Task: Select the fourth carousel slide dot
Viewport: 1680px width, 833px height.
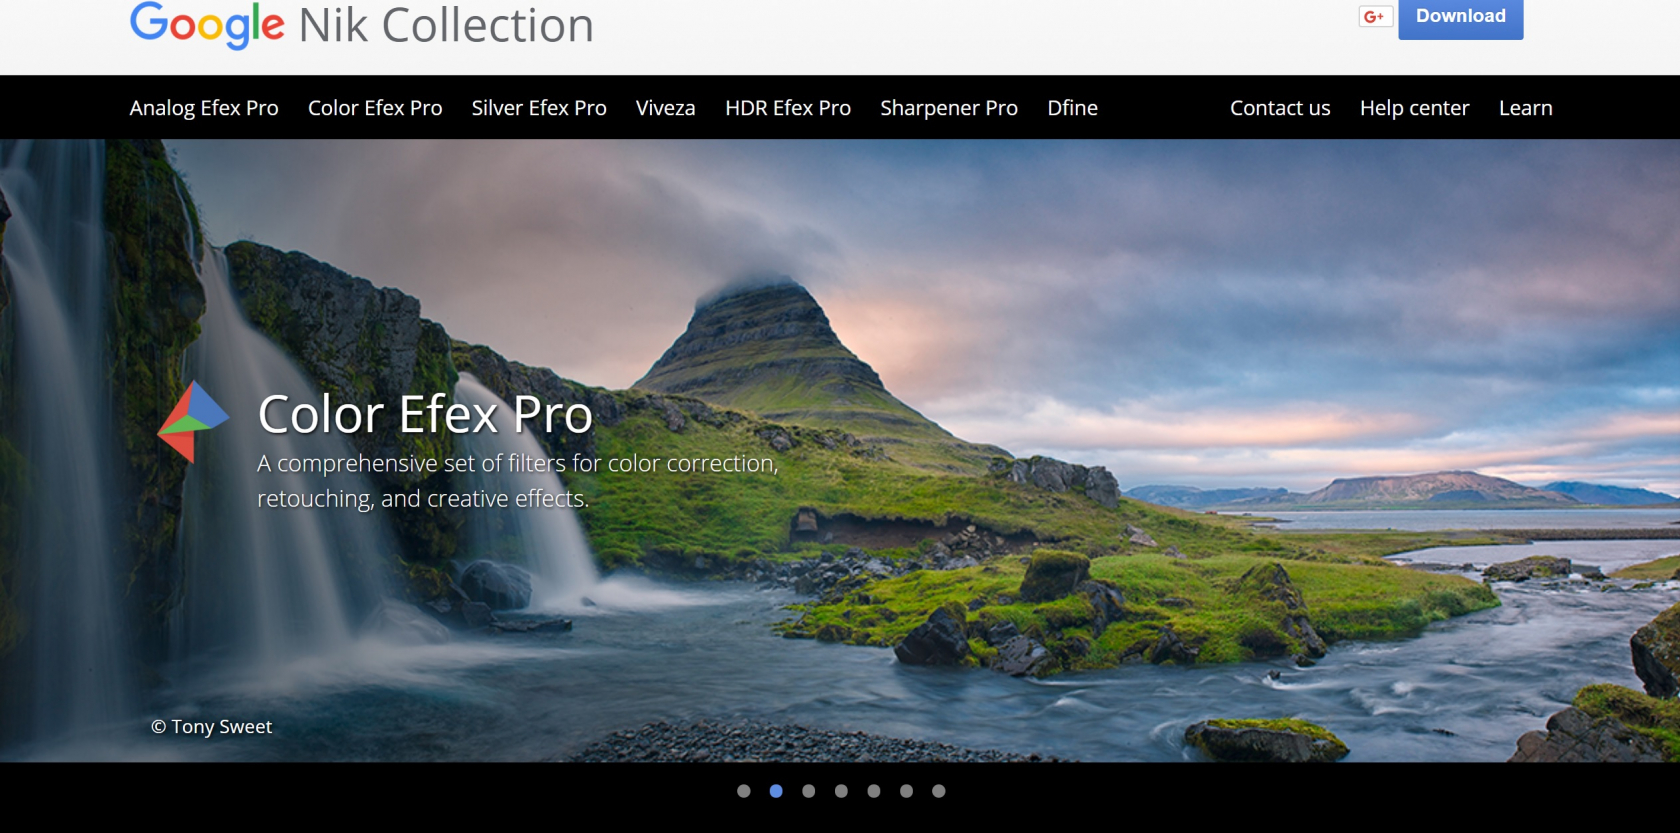Action: pyautogui.click(x=841, y=791)
